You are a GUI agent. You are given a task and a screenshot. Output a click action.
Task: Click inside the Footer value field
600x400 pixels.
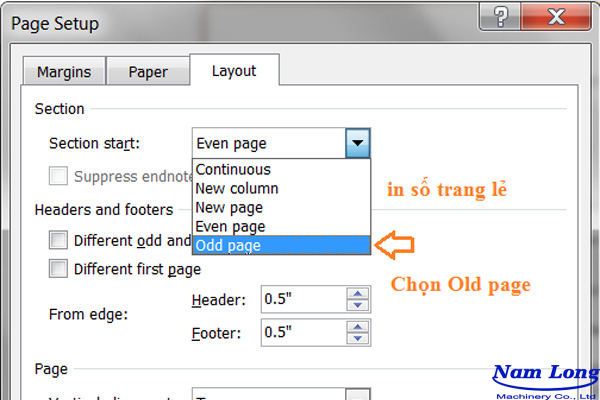[x=300, y=331]
